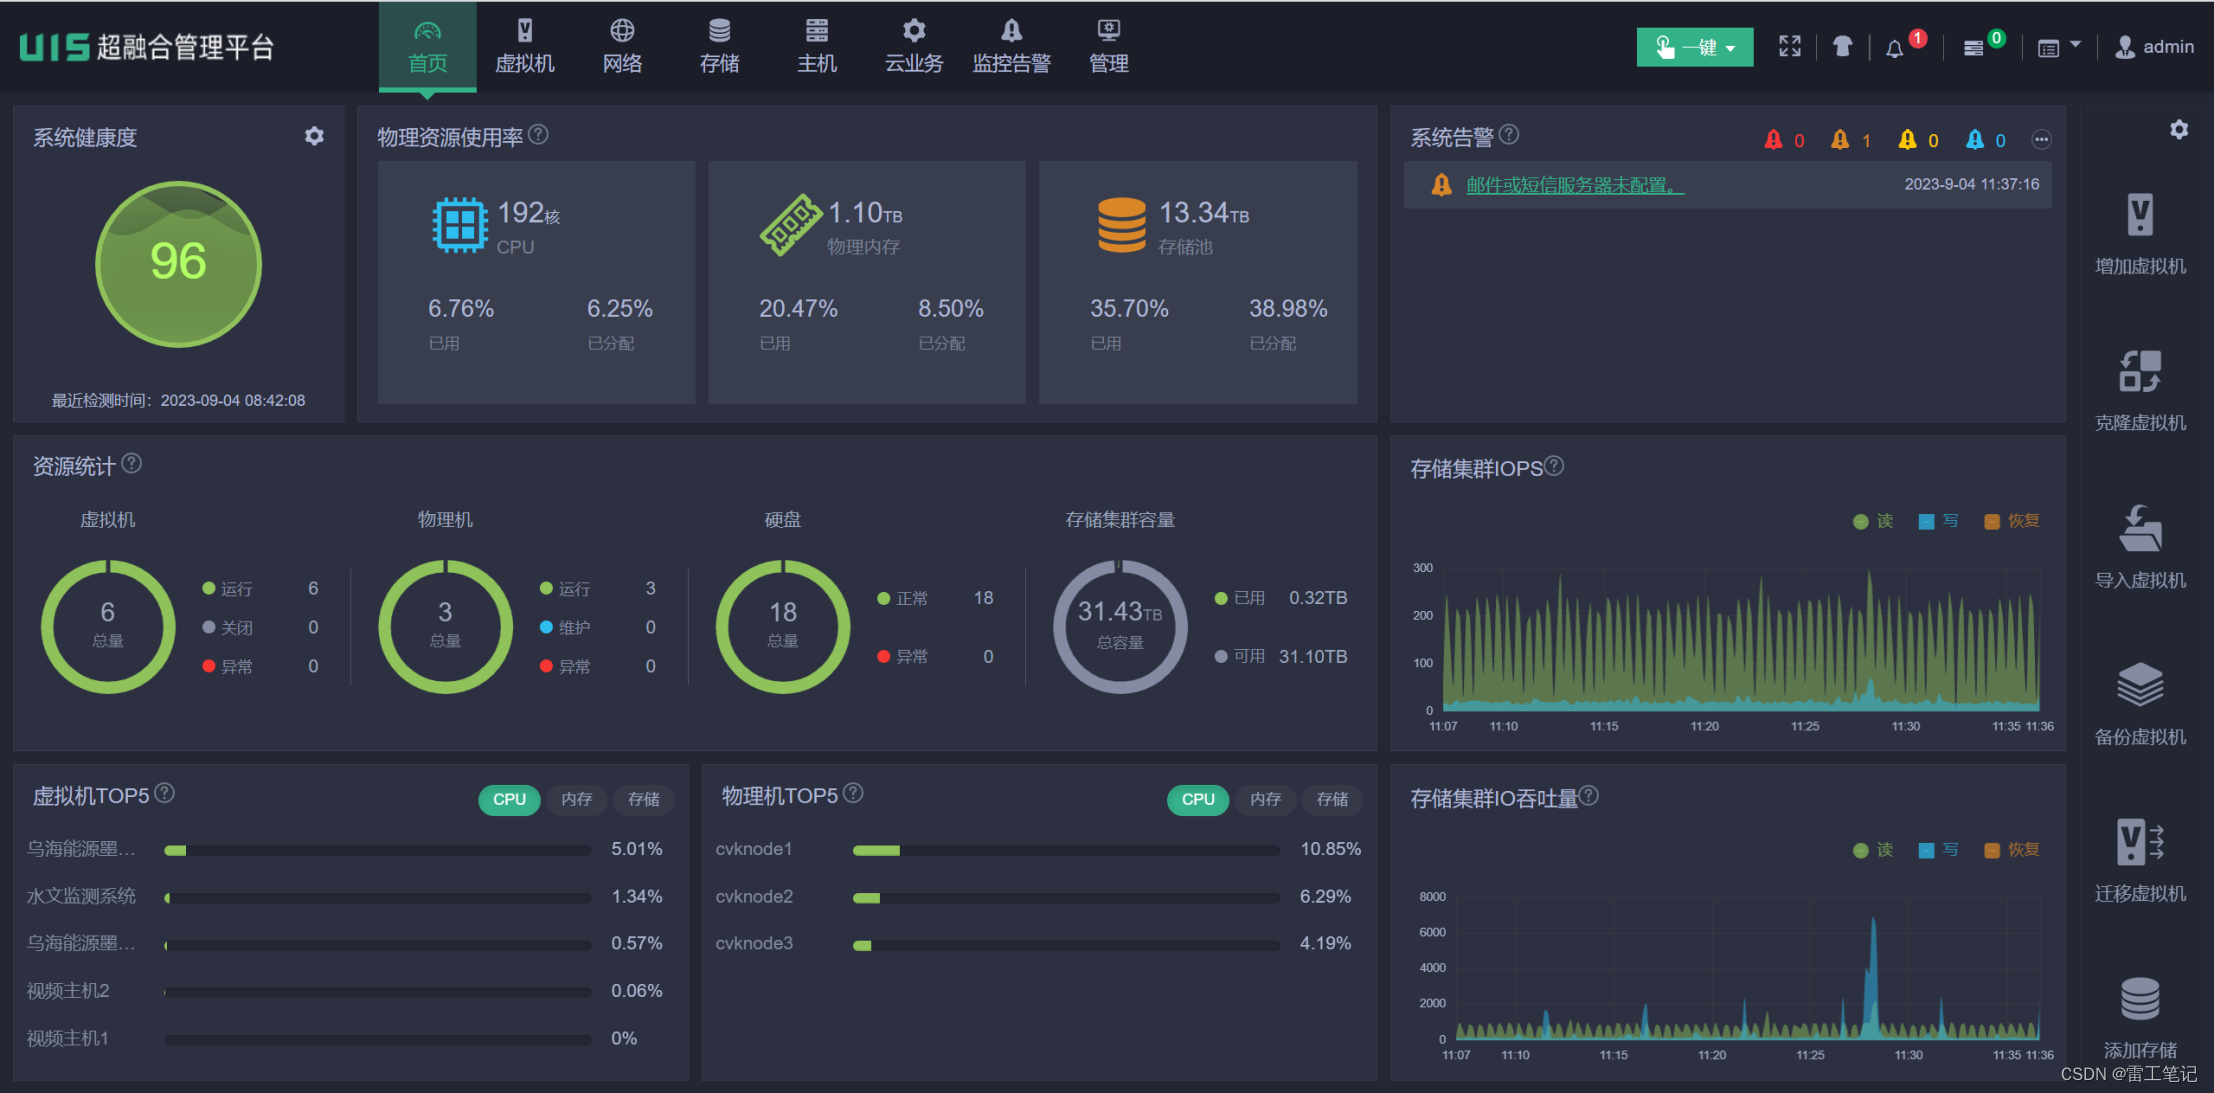Show help for 资源统计
This screenshot has width=2214, height=1093.
131,464
